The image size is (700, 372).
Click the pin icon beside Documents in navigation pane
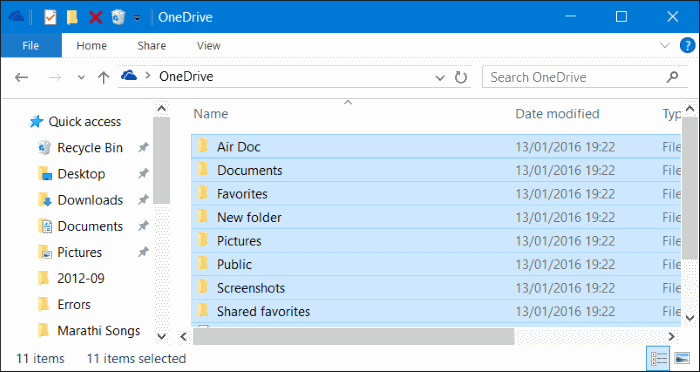pos(143,226)
